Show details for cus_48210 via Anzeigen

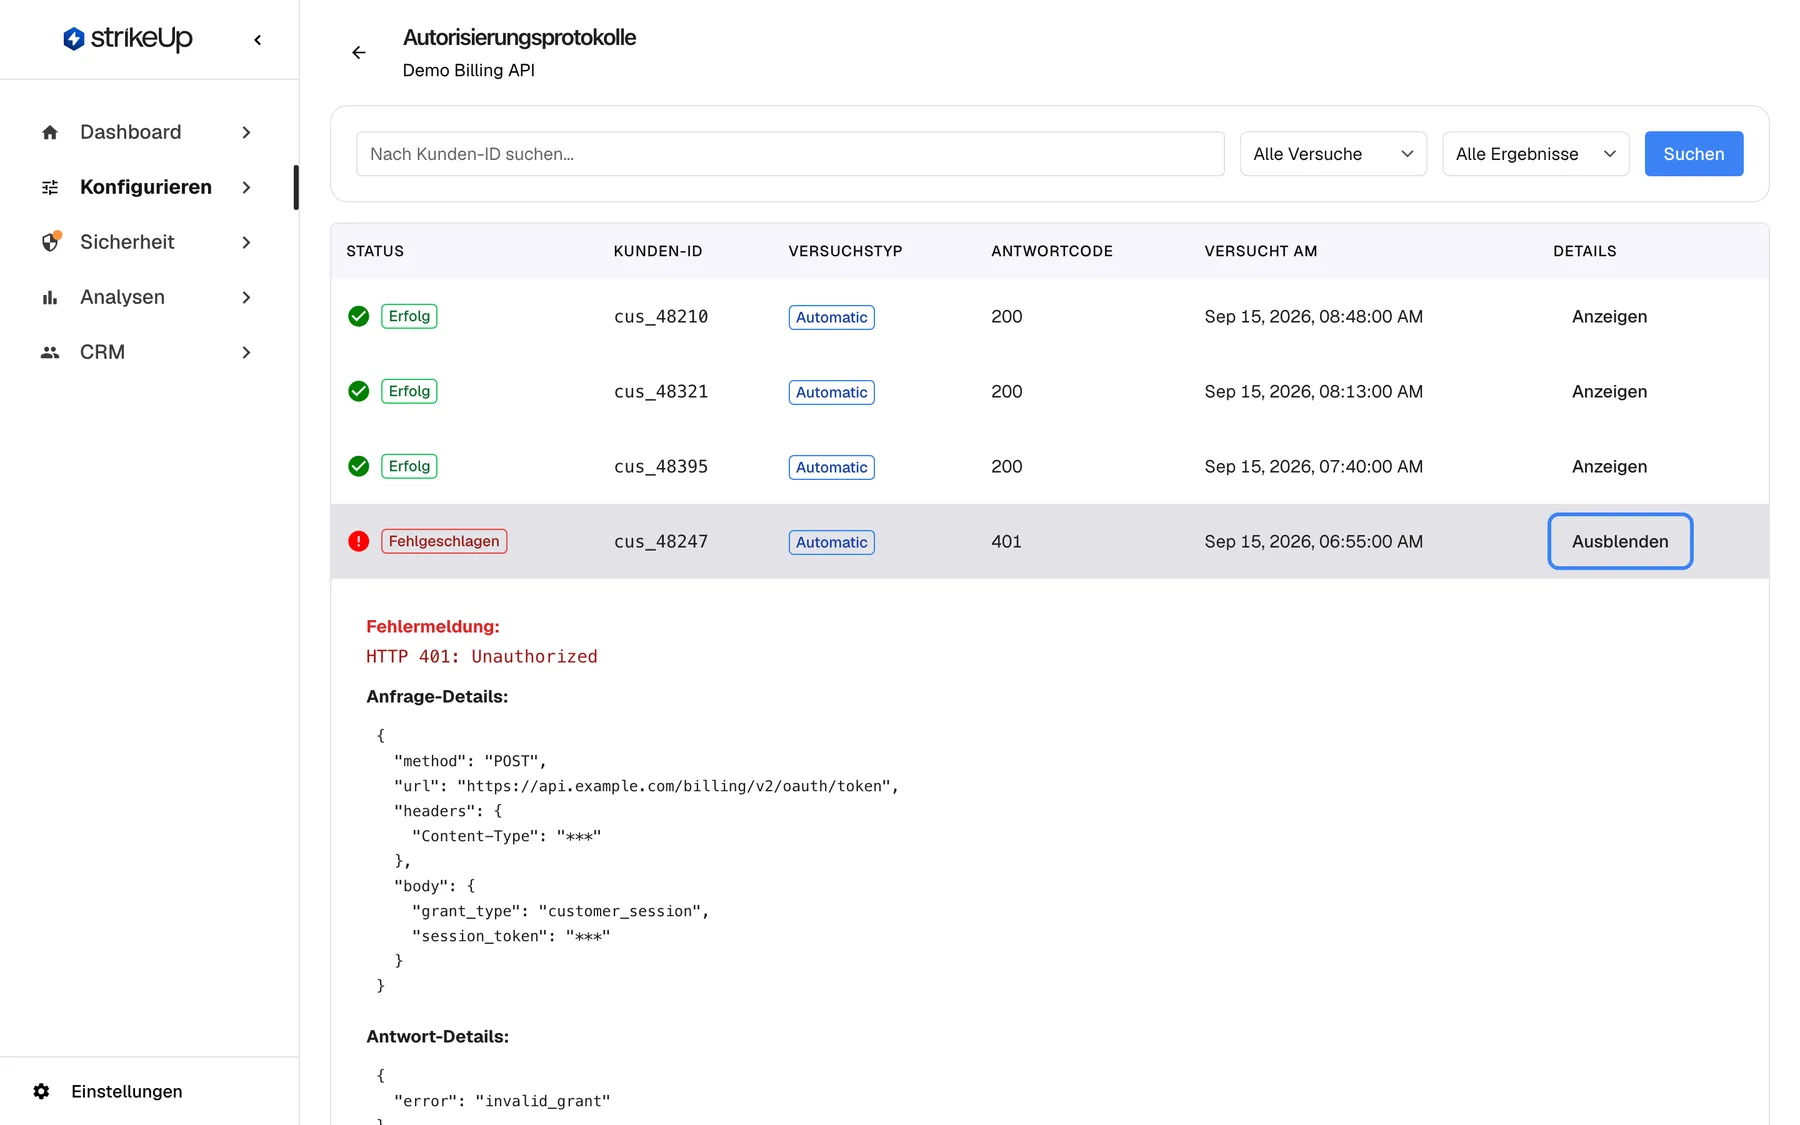[x=1609, y=317]
